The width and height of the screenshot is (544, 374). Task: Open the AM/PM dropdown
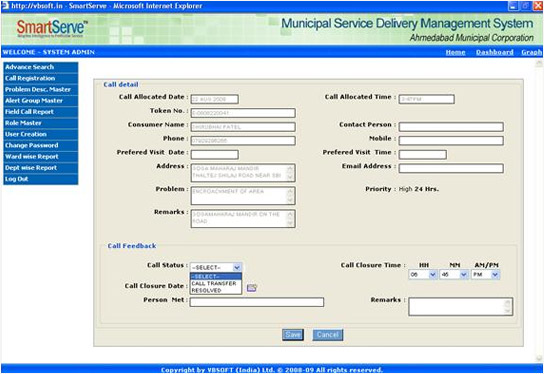pos(485,275)
